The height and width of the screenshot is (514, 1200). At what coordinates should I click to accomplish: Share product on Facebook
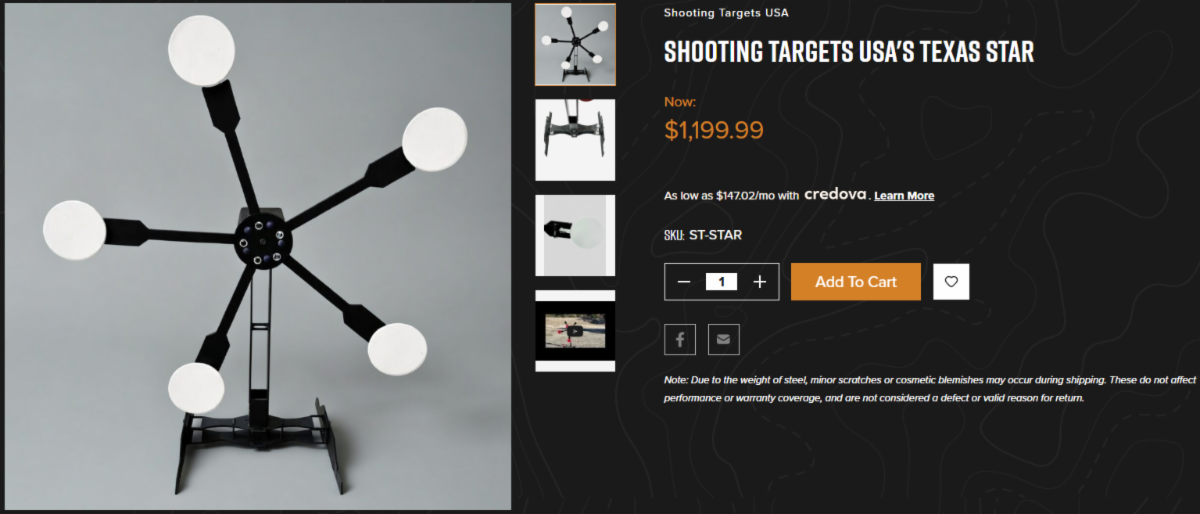(679, 339)
